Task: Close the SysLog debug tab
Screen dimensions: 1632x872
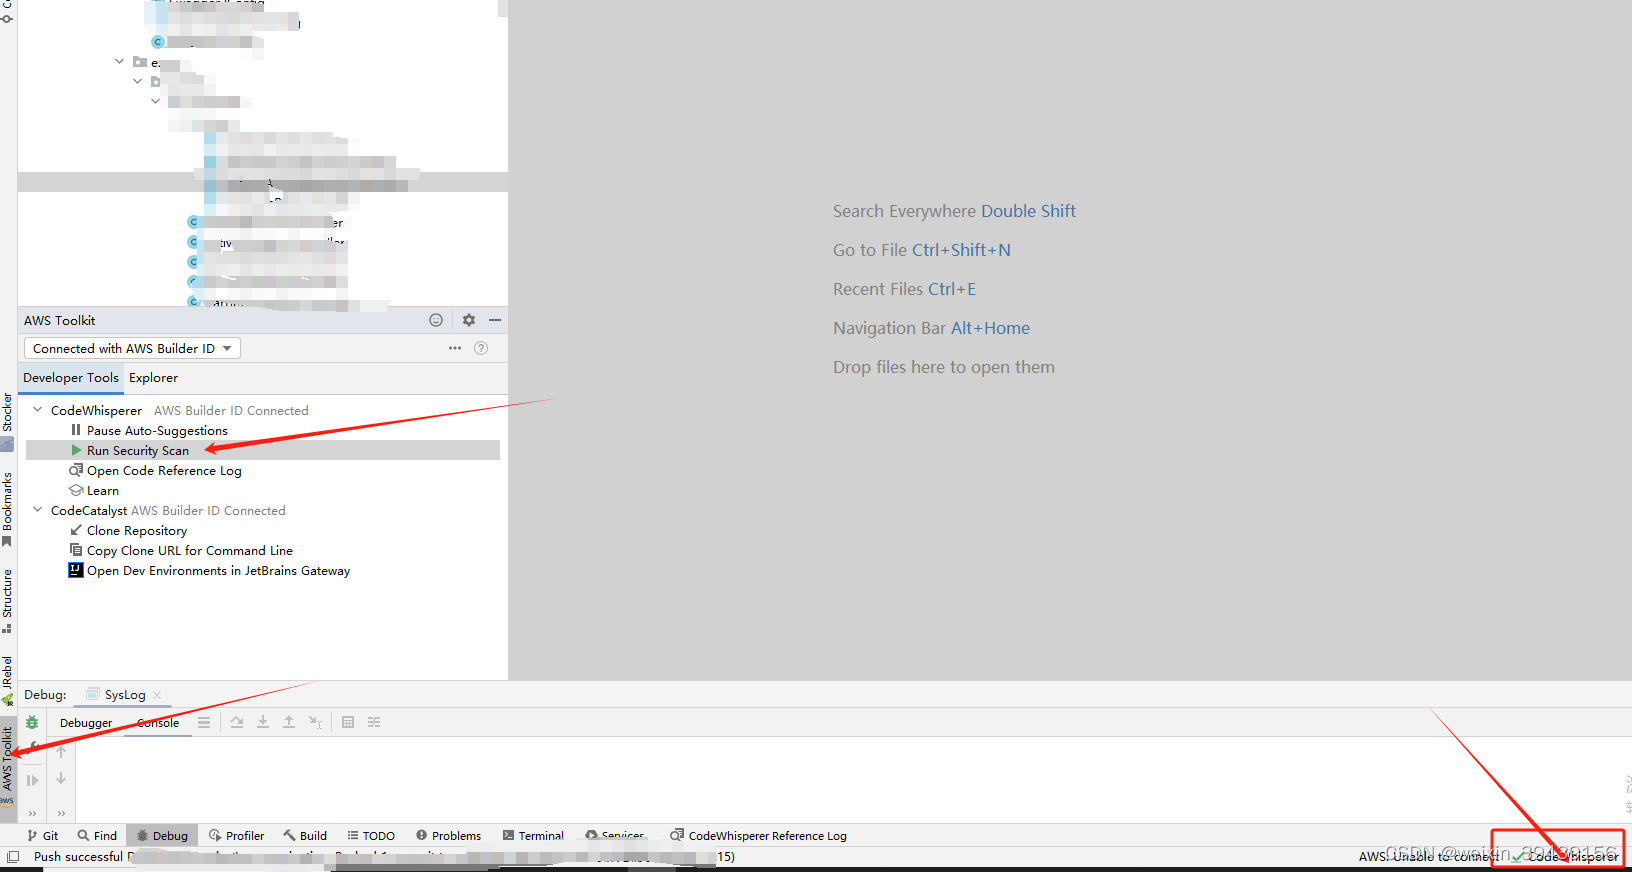Action: 157,695
